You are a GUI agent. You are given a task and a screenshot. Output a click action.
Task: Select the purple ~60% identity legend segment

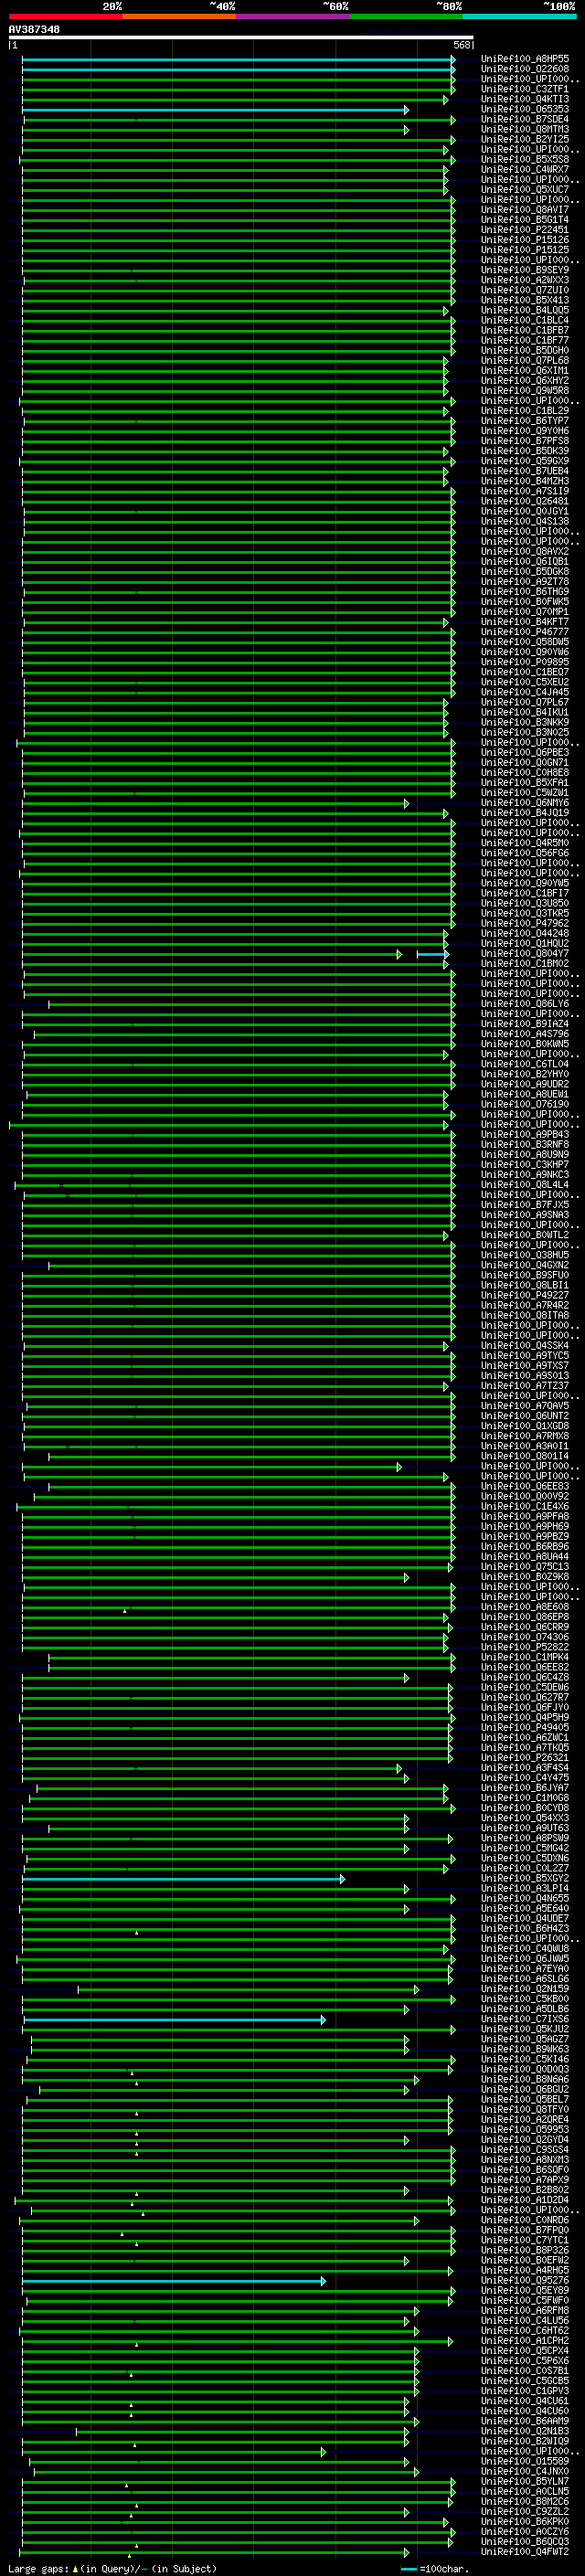292,16
